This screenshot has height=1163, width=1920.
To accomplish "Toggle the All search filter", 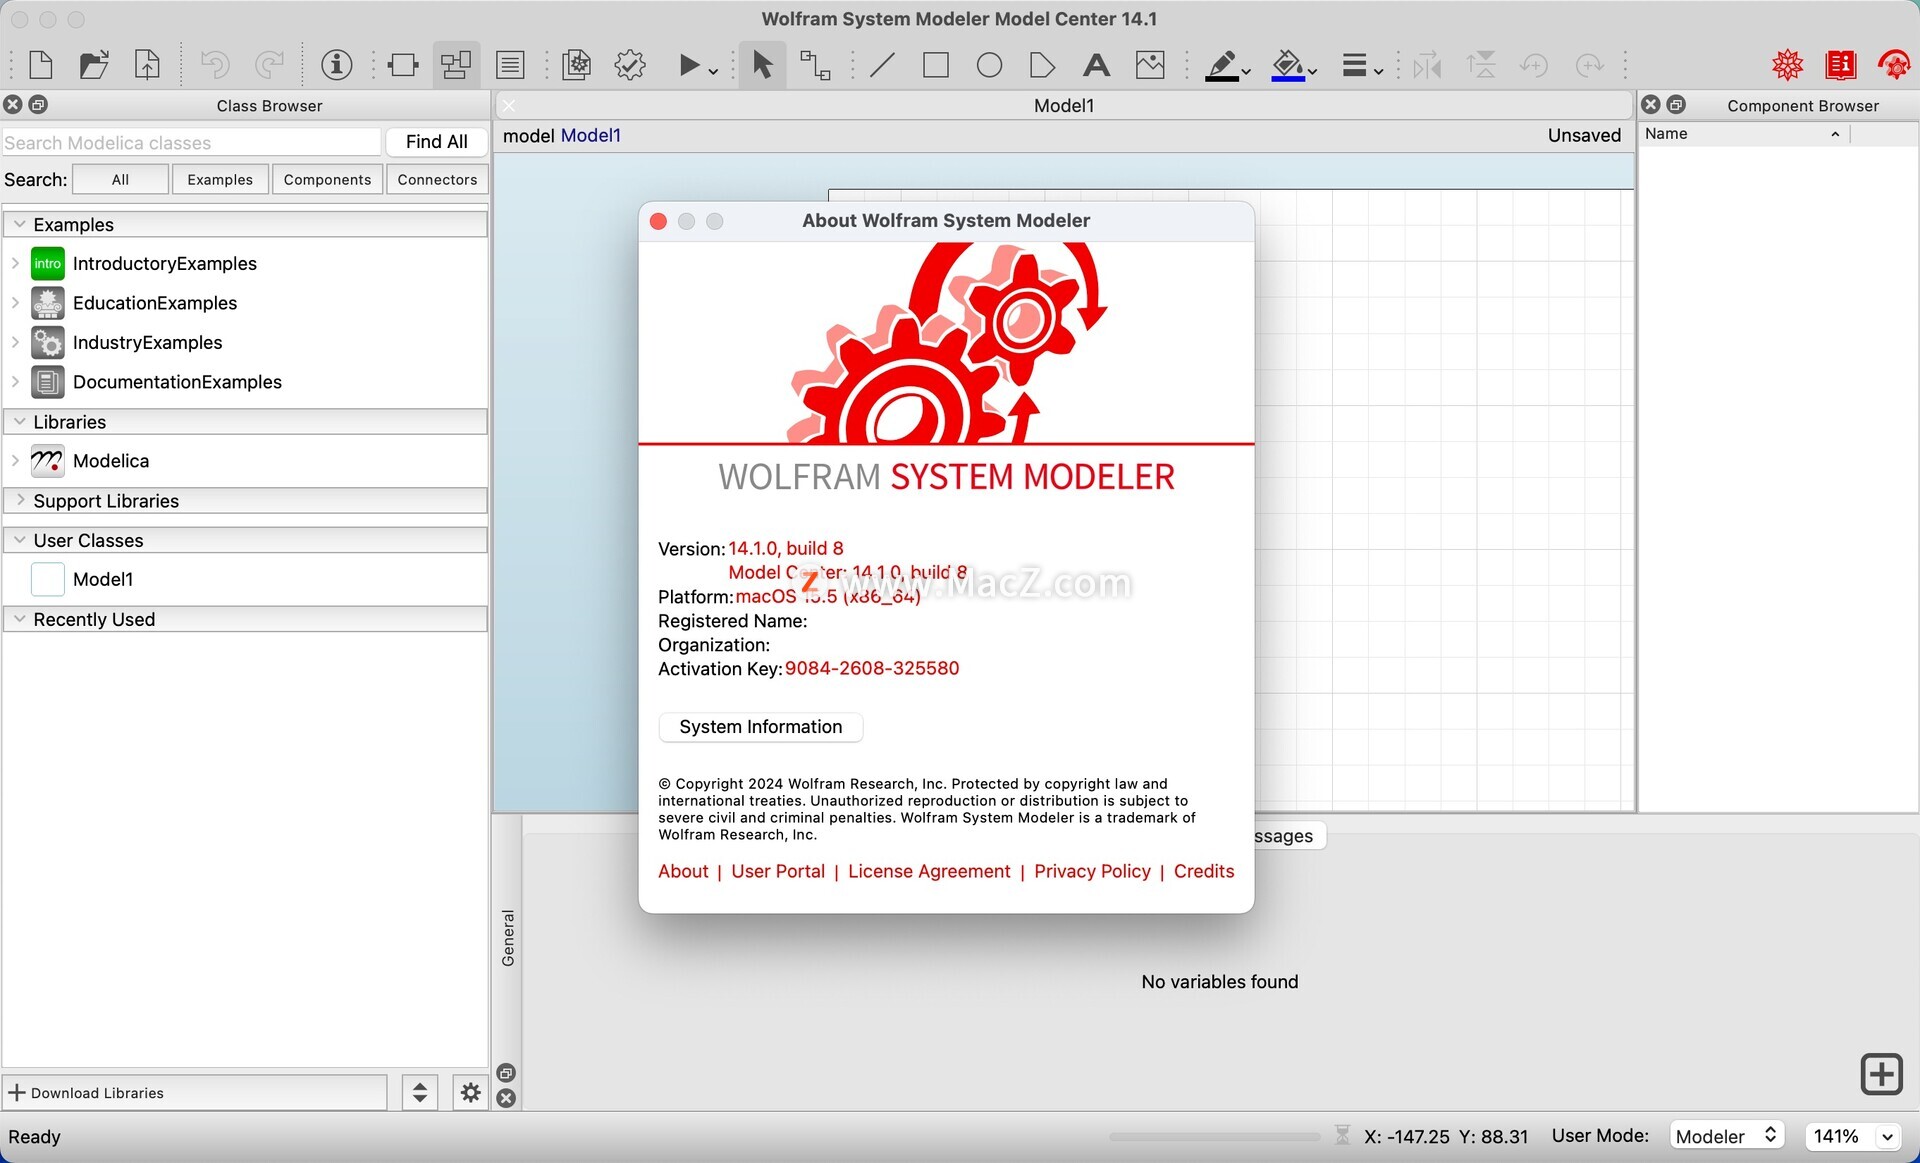I will coord(120,180).
